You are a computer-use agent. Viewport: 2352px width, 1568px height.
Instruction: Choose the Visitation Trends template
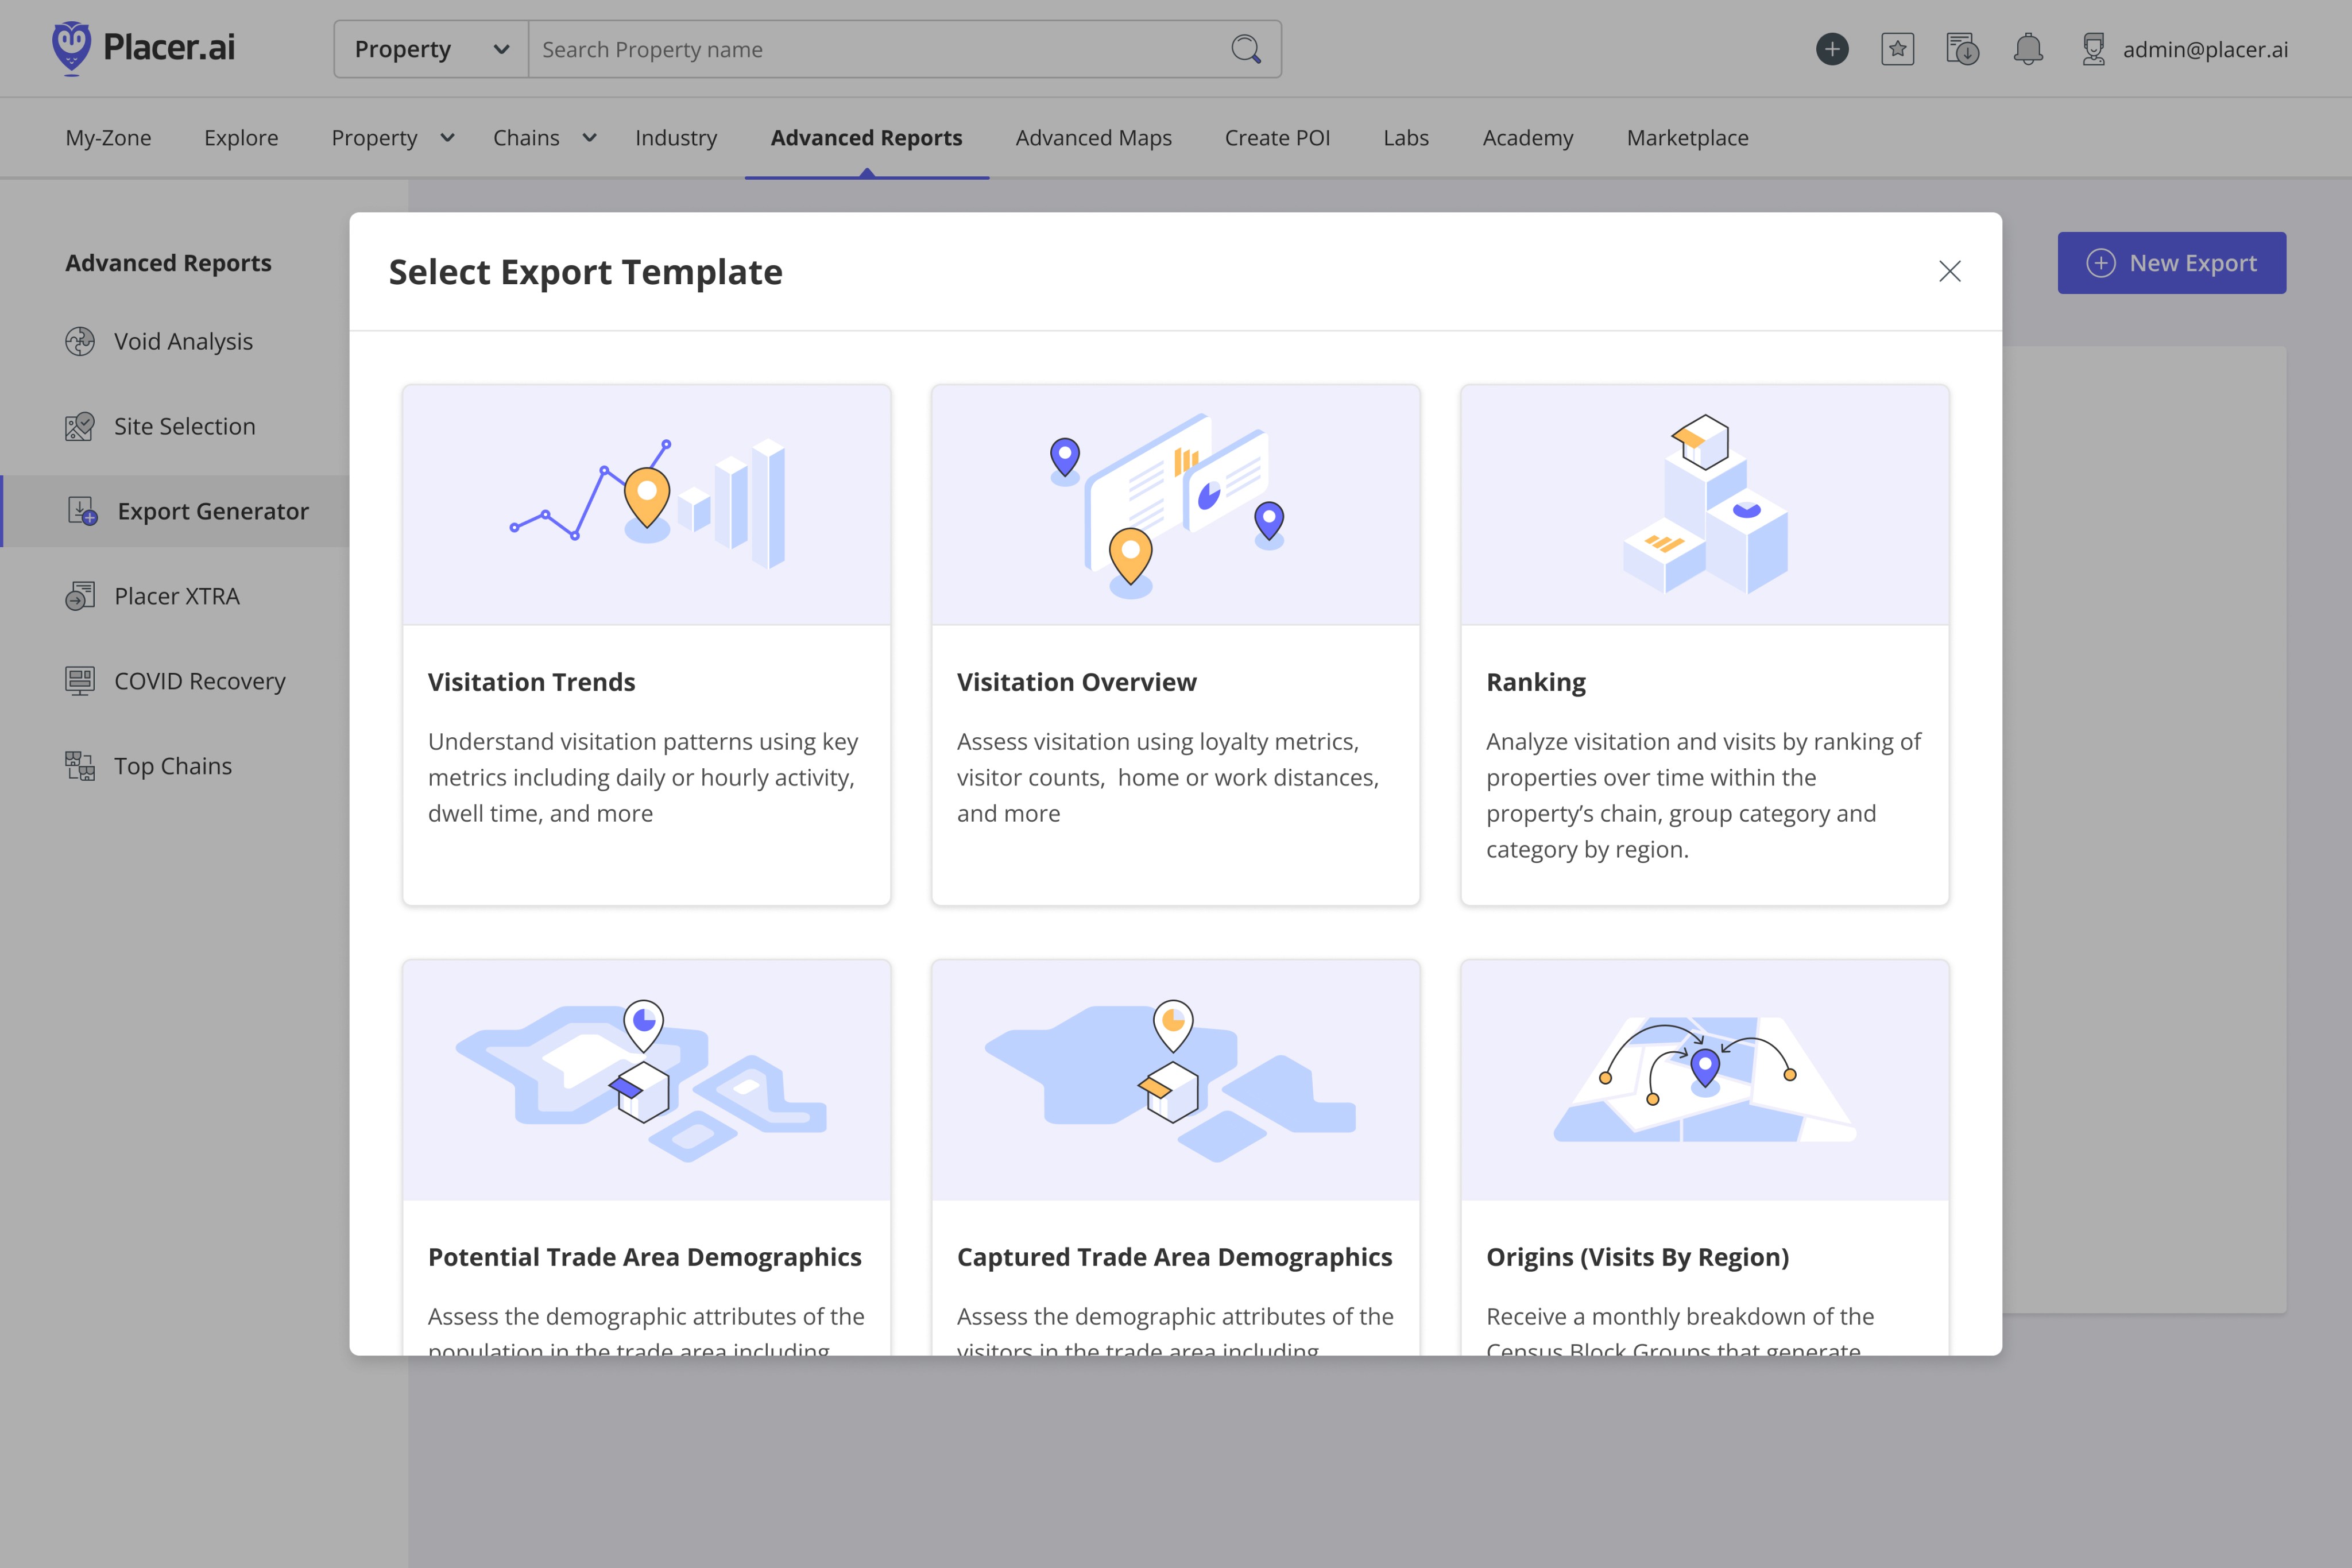pos(646,645)
